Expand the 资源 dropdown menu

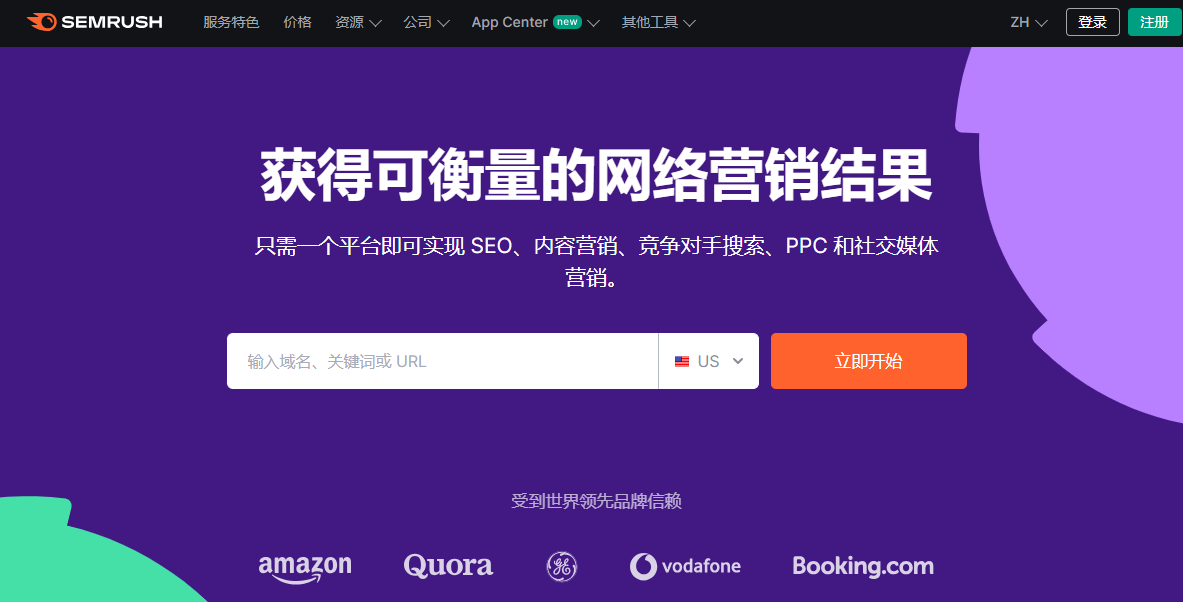pos(358,23)
